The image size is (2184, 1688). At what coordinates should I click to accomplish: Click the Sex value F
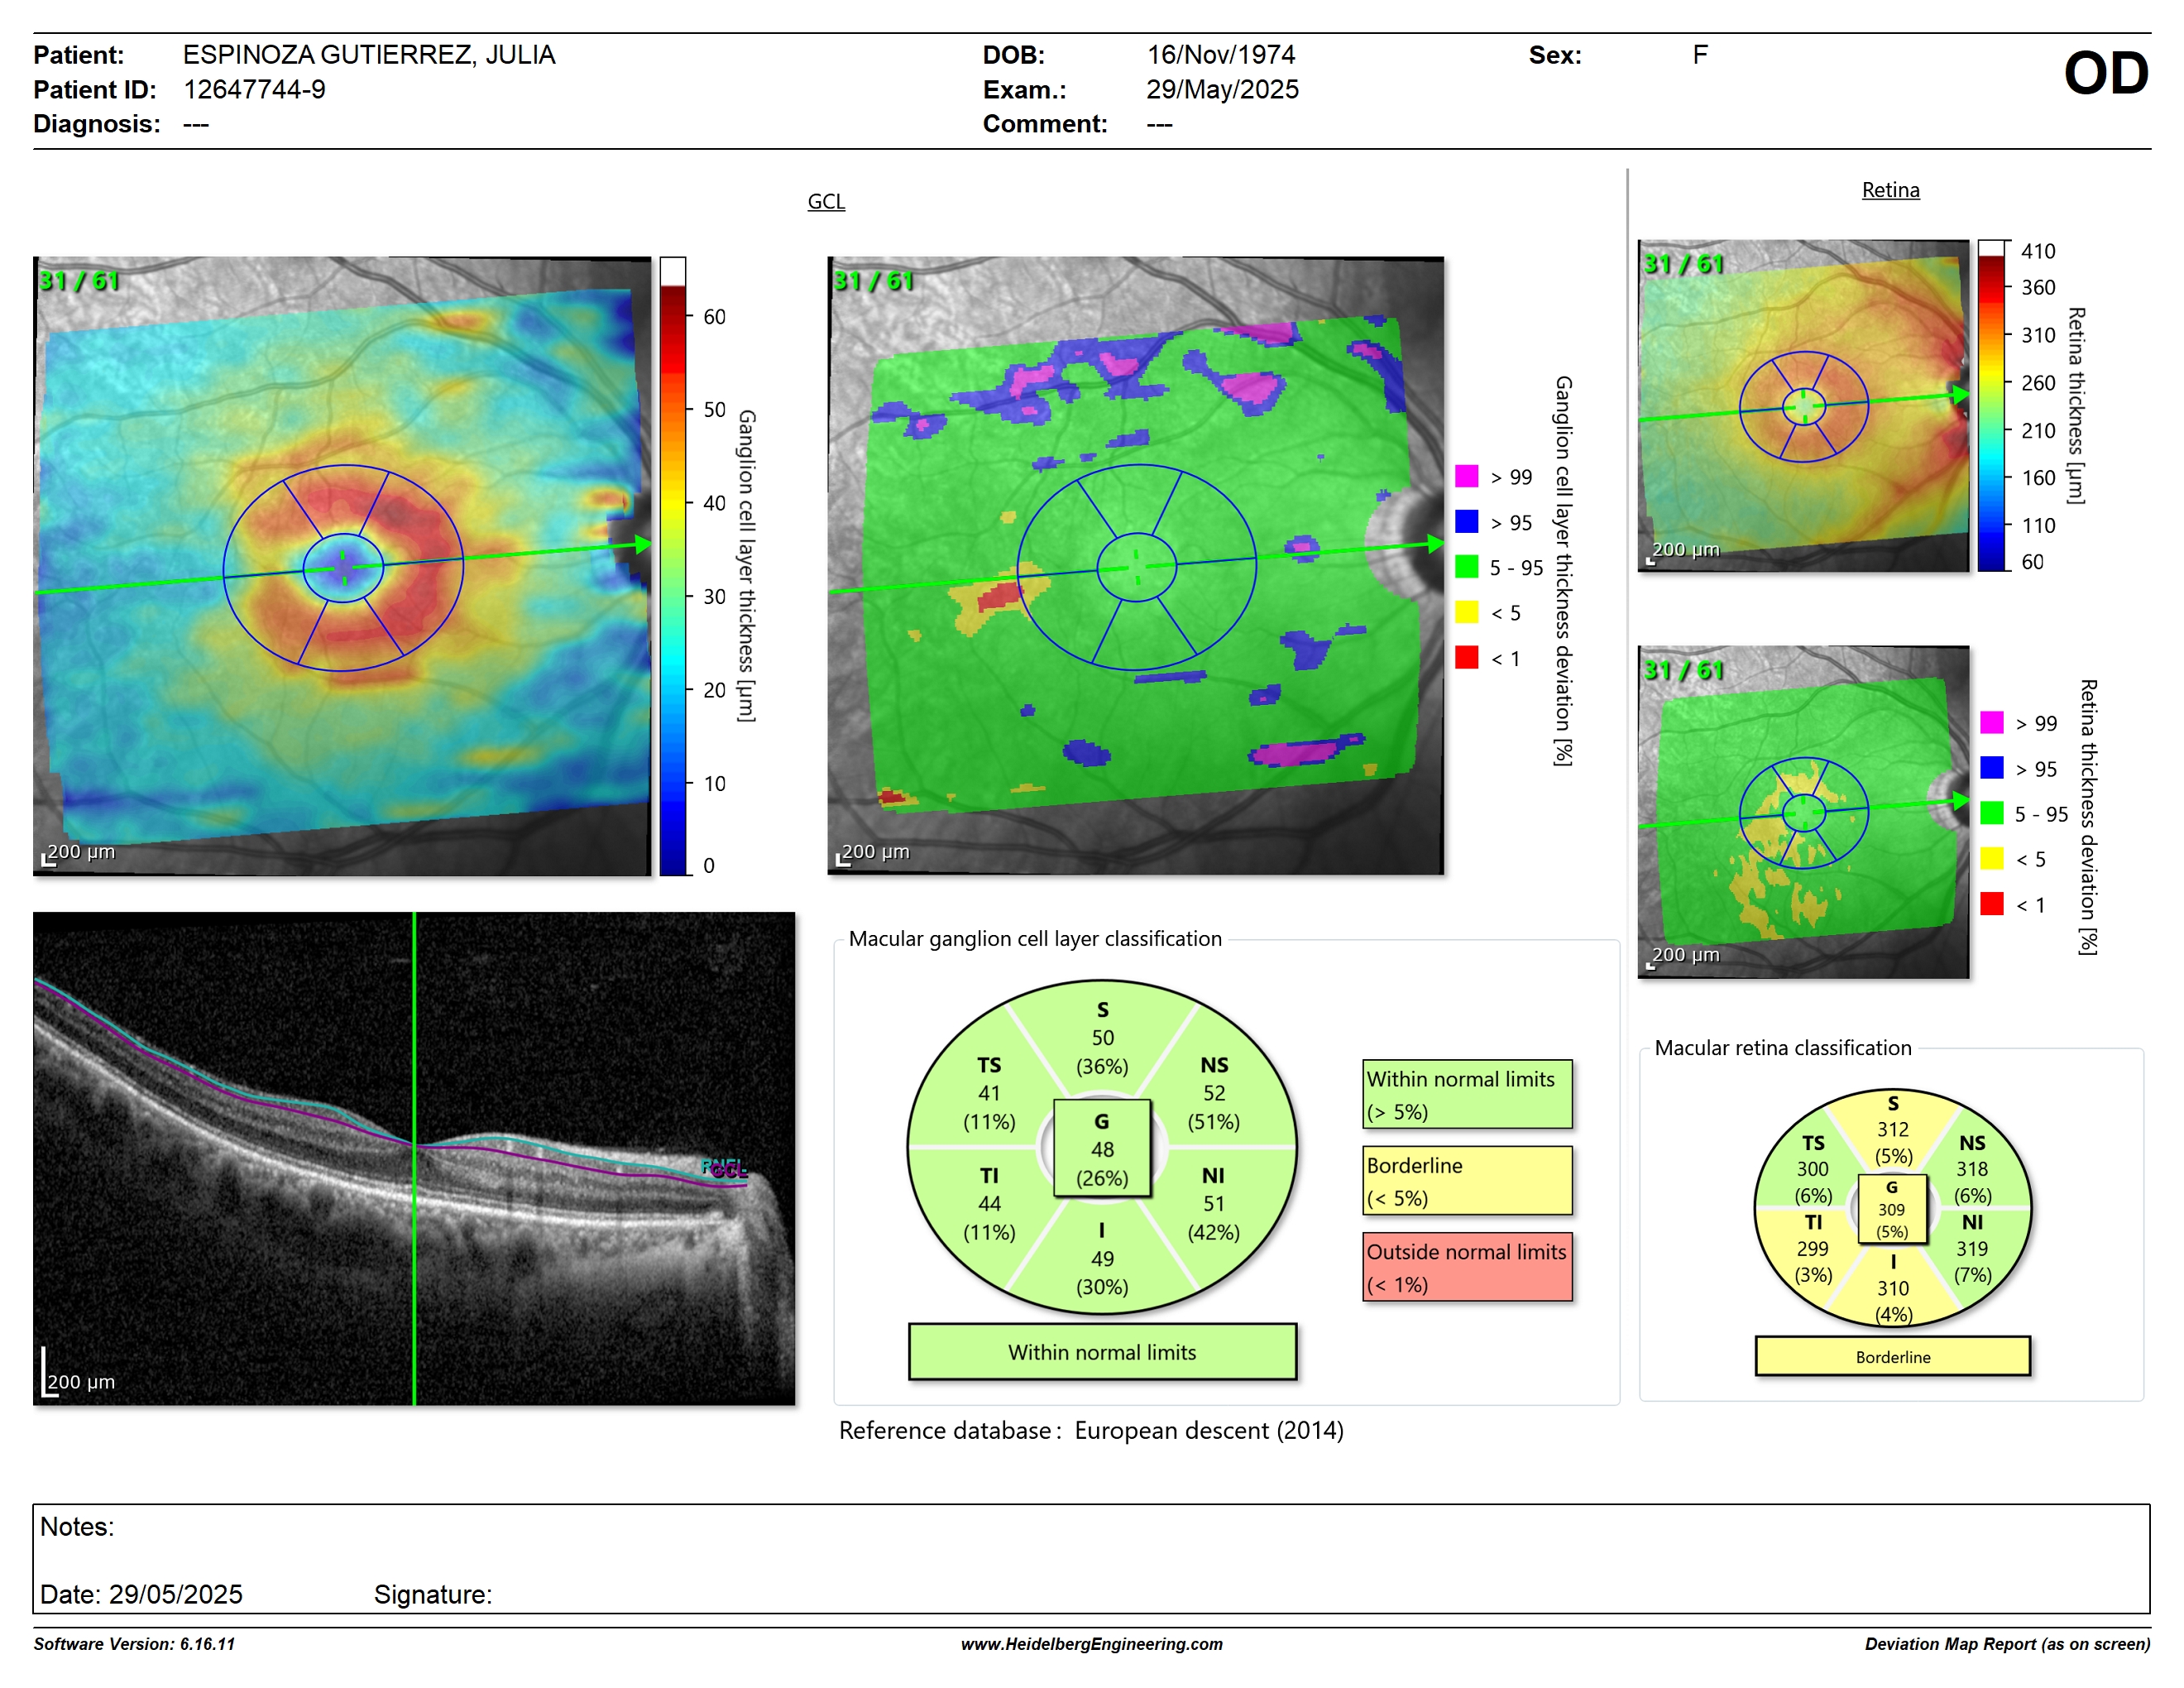coord(1700,55)
